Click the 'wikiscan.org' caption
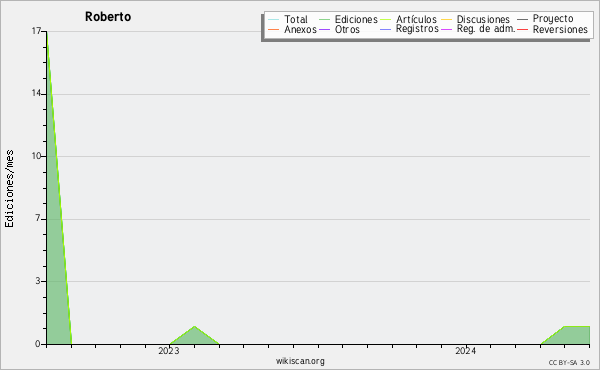 pos(300,361)
